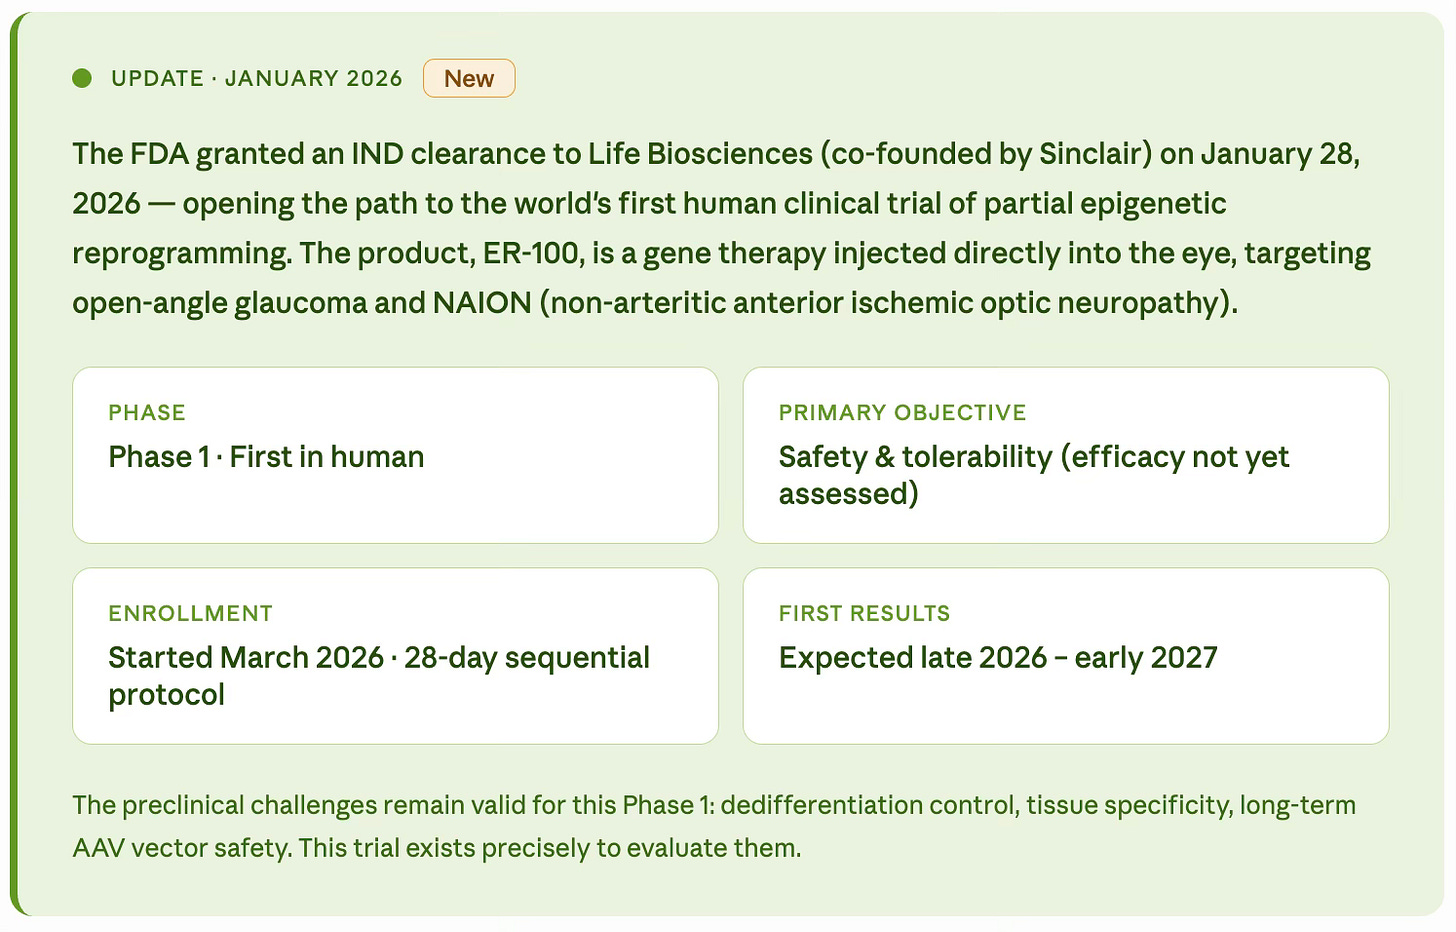Click the UPDATE · JANUARY 2026 header
Screen dimensions: 1456x932
pos(257,78)
